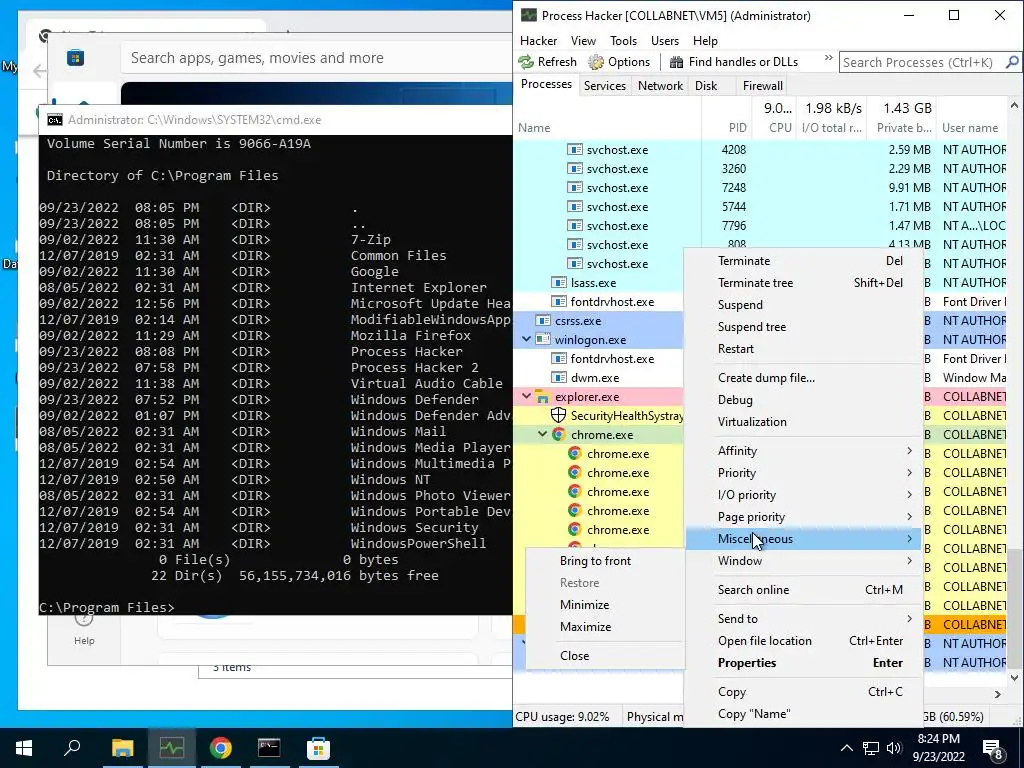Choose Terminate tree in context menu
Viewport: 1024px width, 768px height.
(x=804, y=283)
